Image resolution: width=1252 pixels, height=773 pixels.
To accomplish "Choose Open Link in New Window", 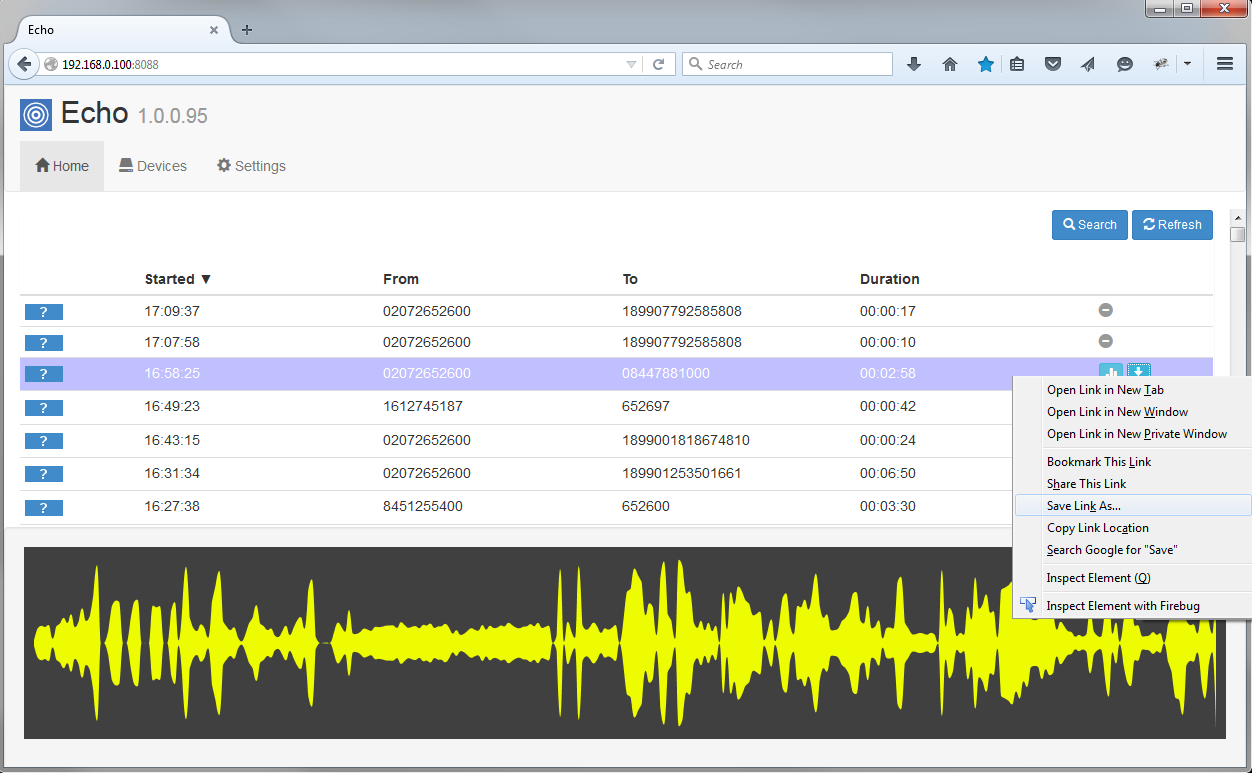I will pos(1132,412).
